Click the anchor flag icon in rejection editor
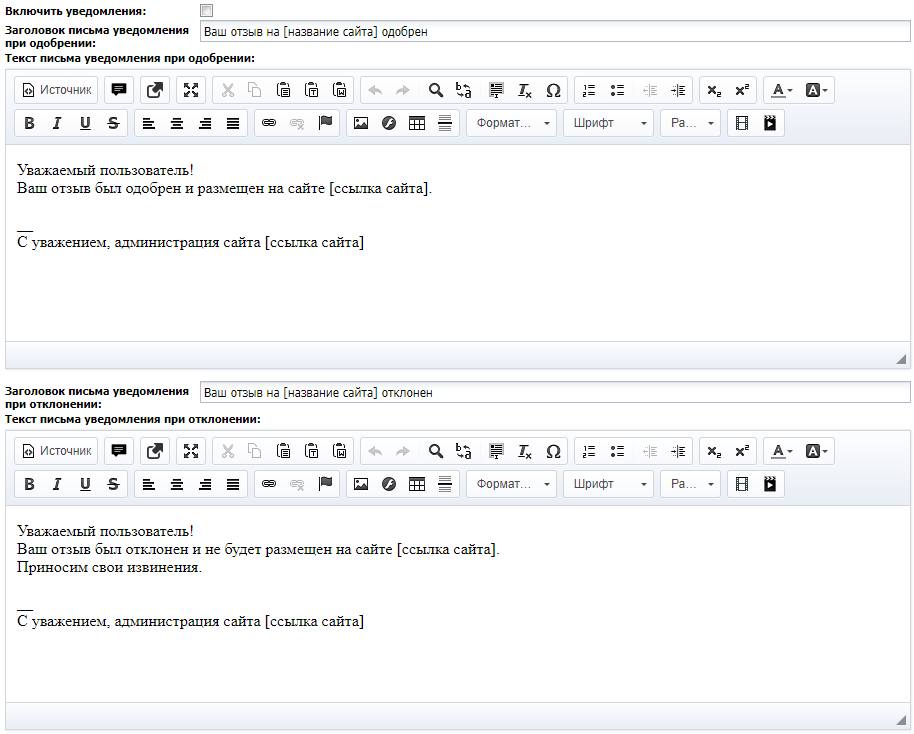The width and height of the screenshot is (914, 734). click(x=325, y=484)
